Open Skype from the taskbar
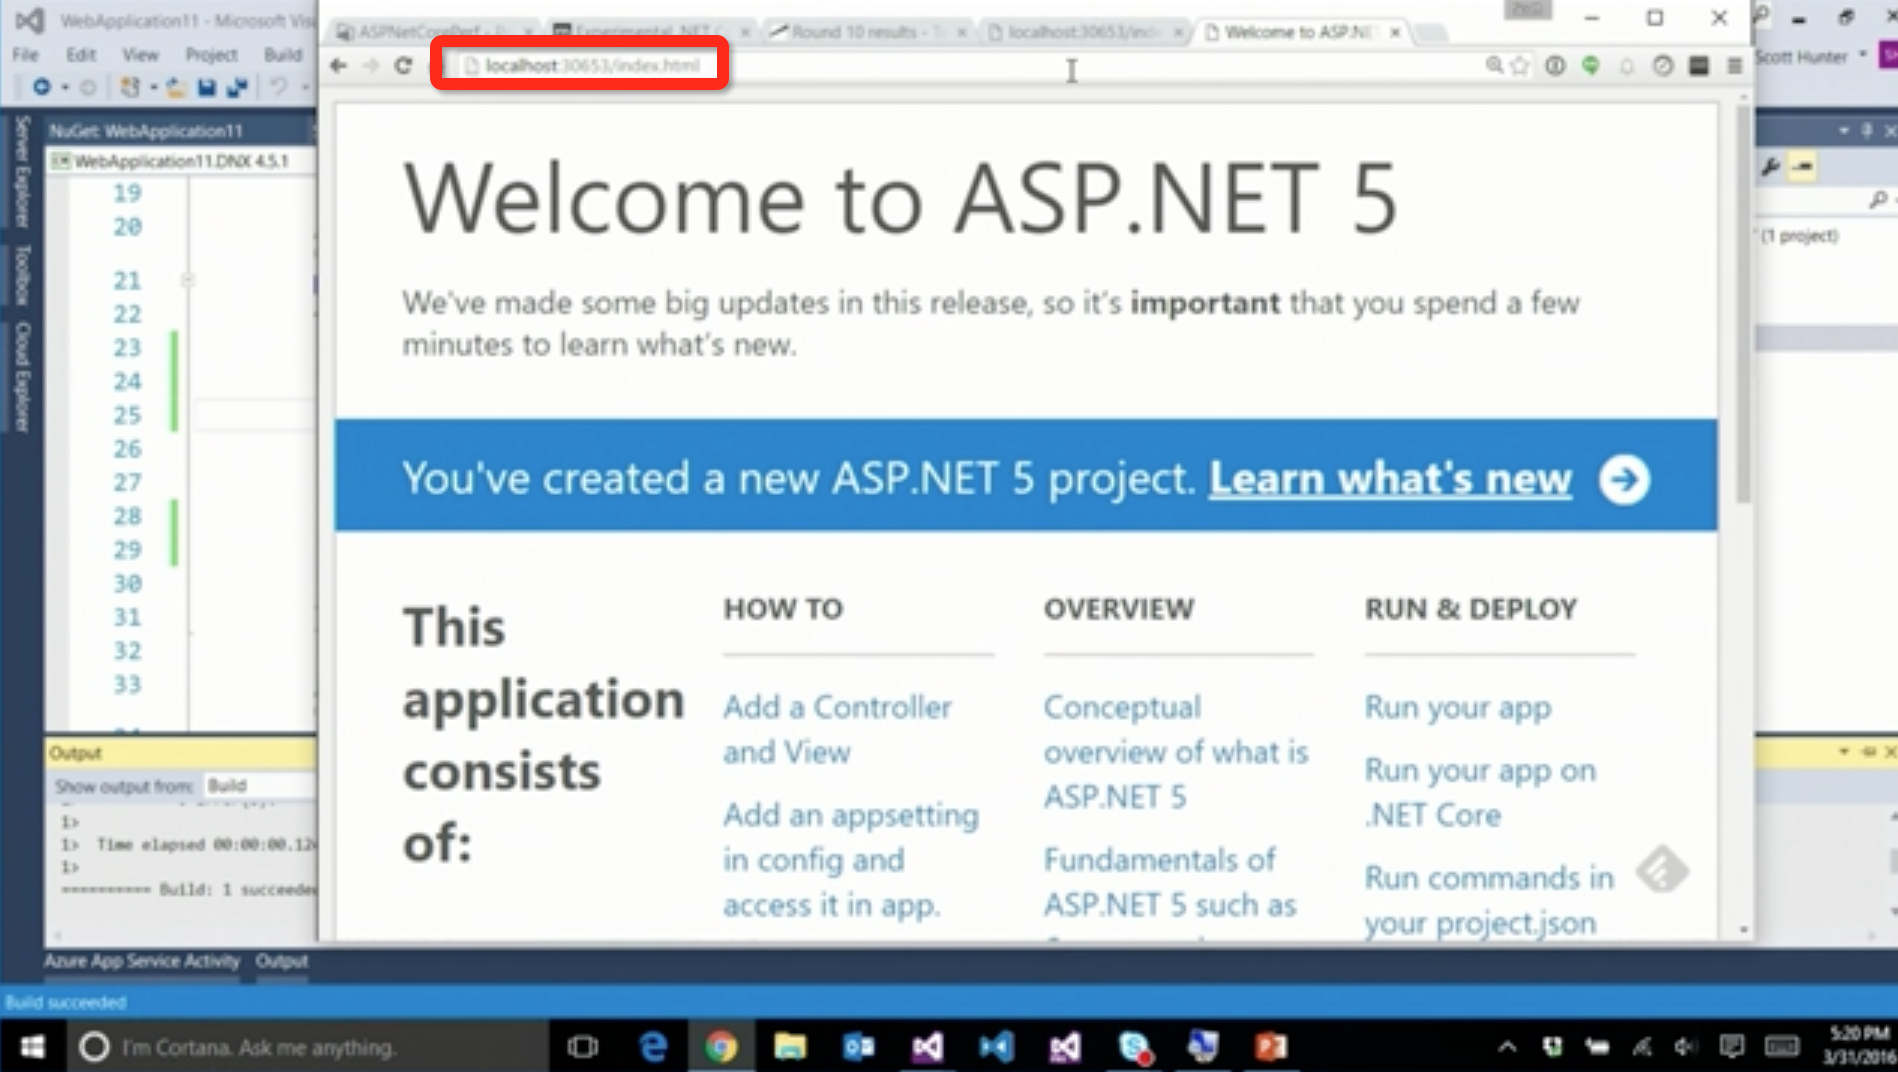This screenshot has width=1898, height=1072. pos(1134,1047)
